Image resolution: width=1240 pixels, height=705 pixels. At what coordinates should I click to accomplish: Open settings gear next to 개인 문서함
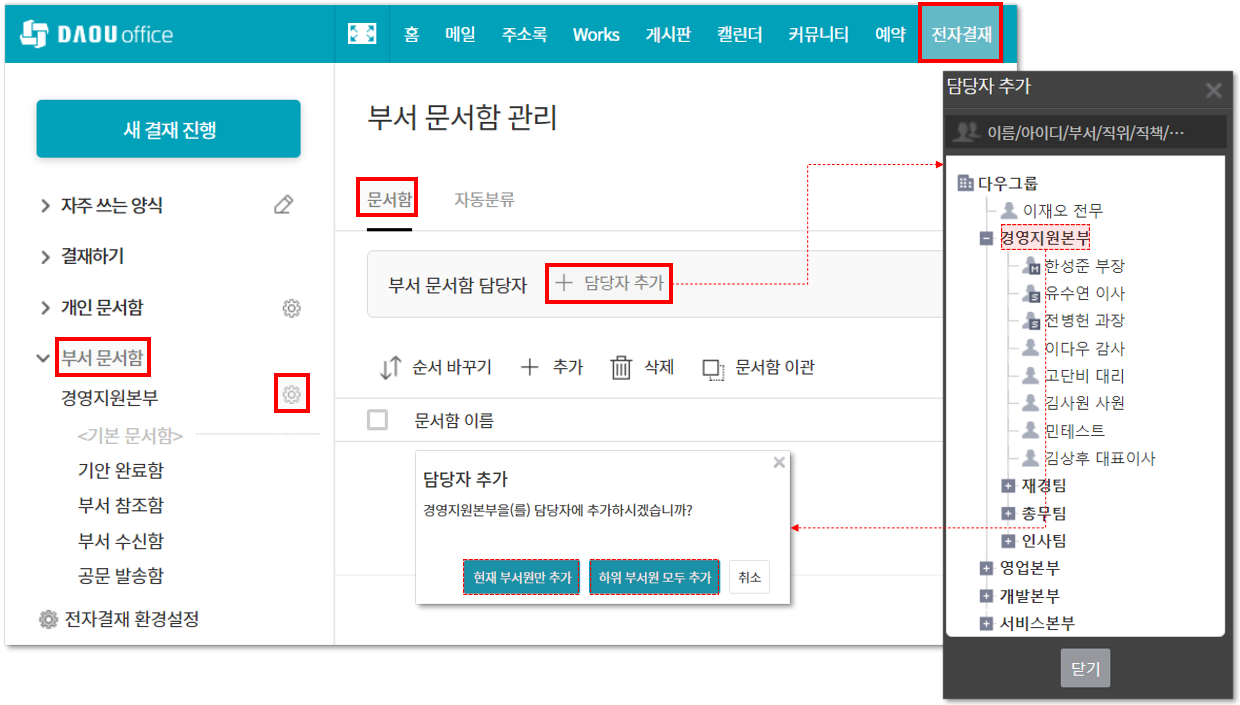click(292, 308)
